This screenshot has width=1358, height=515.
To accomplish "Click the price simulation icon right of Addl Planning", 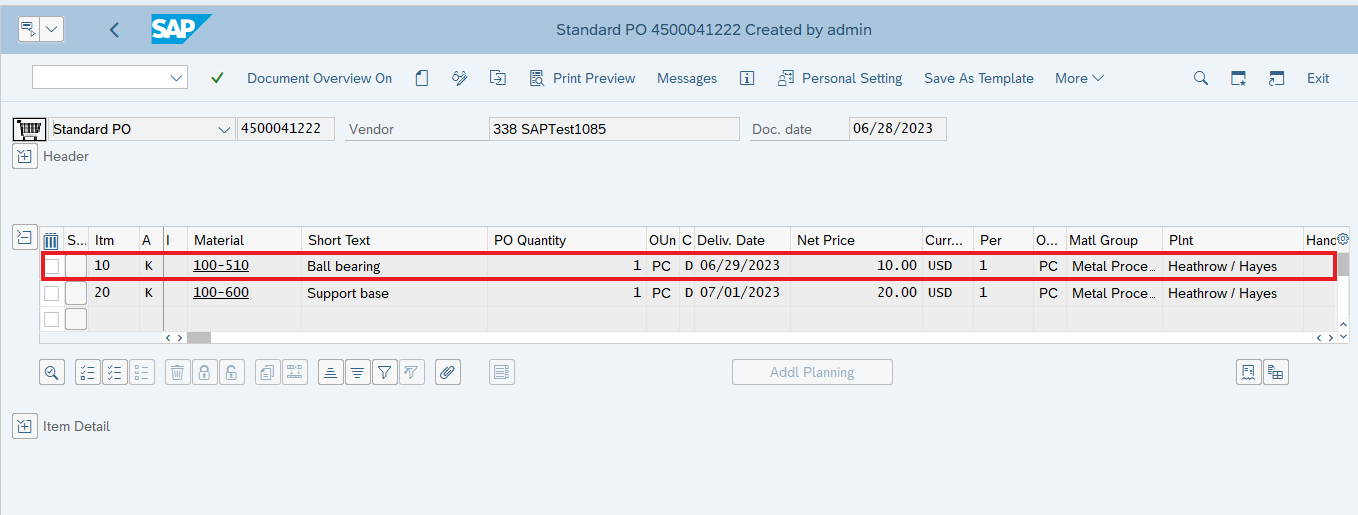I will point(1249,373).
